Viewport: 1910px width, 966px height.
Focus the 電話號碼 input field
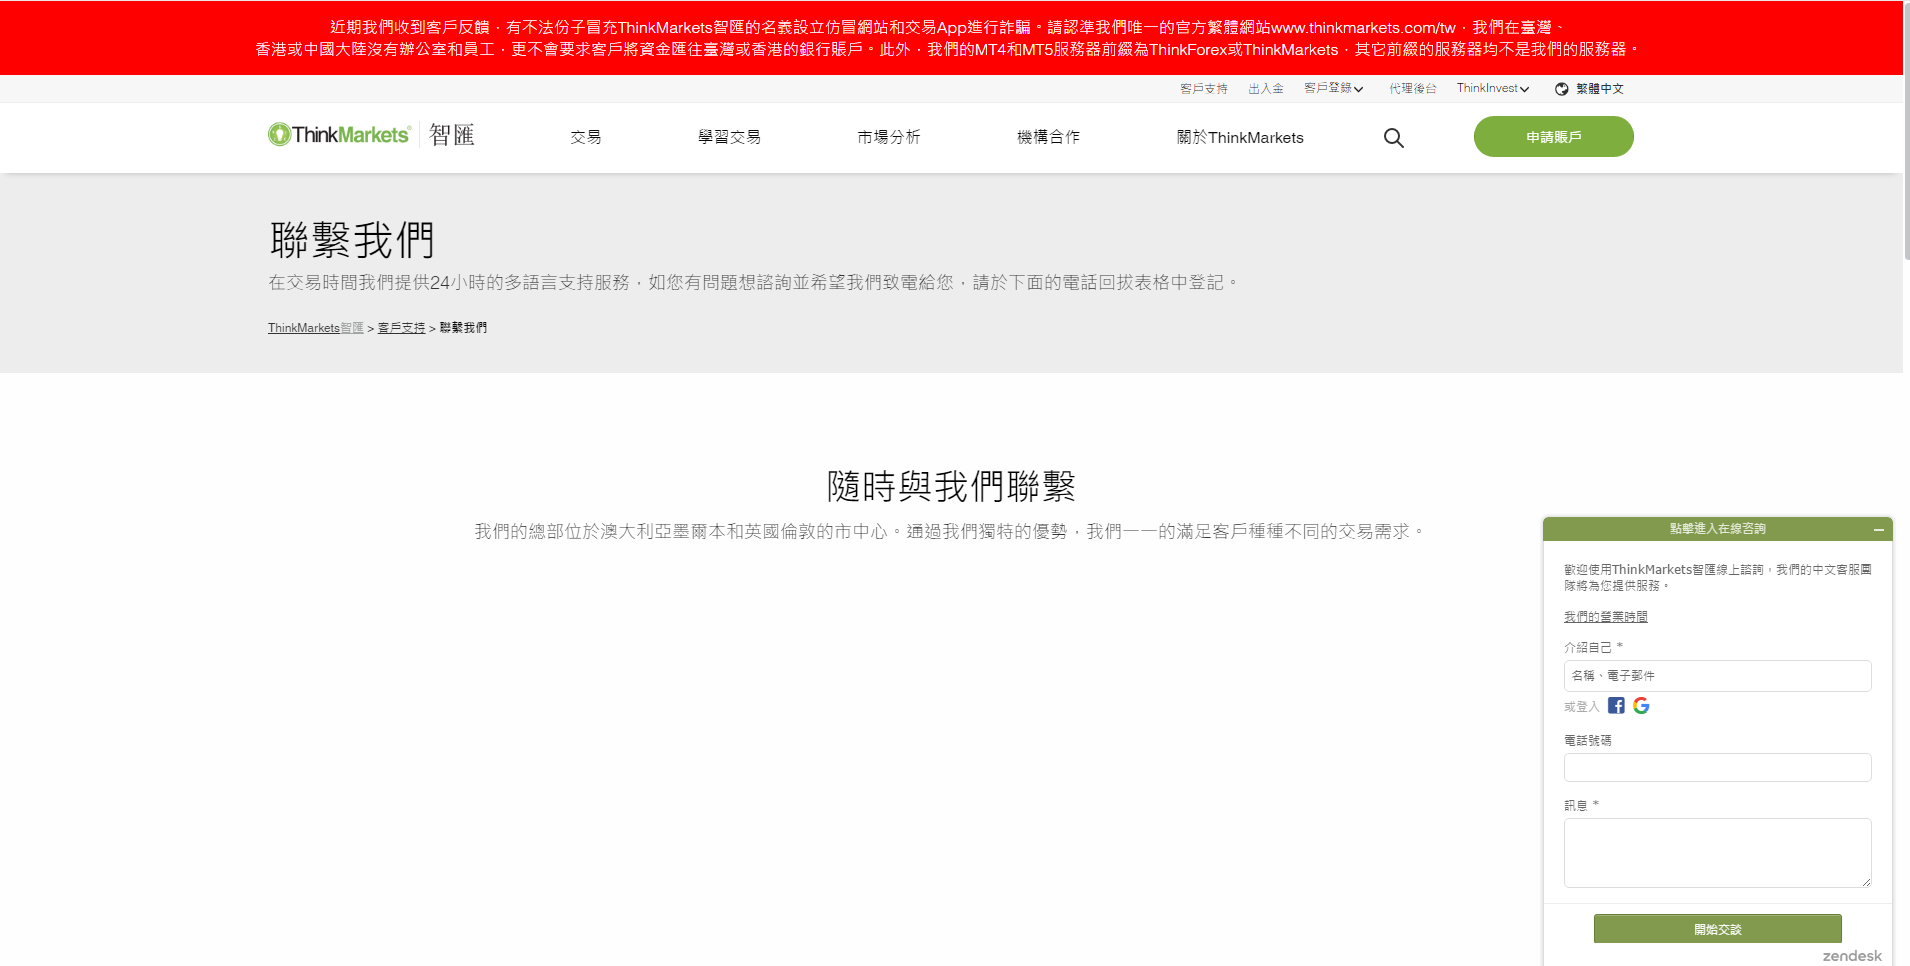click(x=1717, y=767)
